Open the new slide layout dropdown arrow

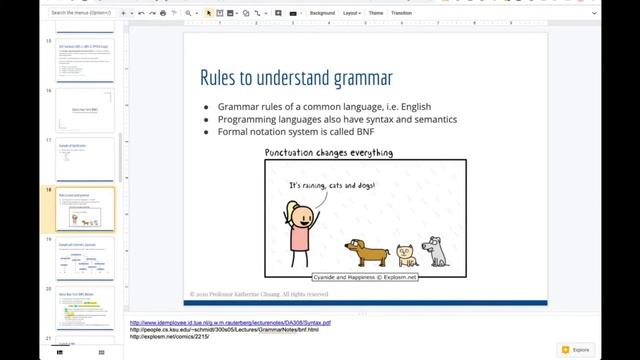coord(132,13)
